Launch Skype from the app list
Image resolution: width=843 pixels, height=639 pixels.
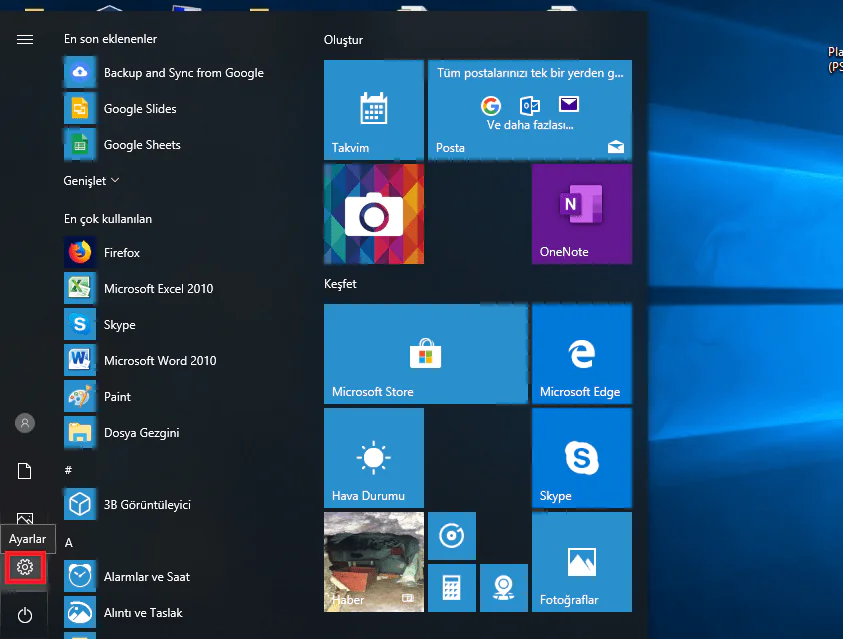point(119,325)
